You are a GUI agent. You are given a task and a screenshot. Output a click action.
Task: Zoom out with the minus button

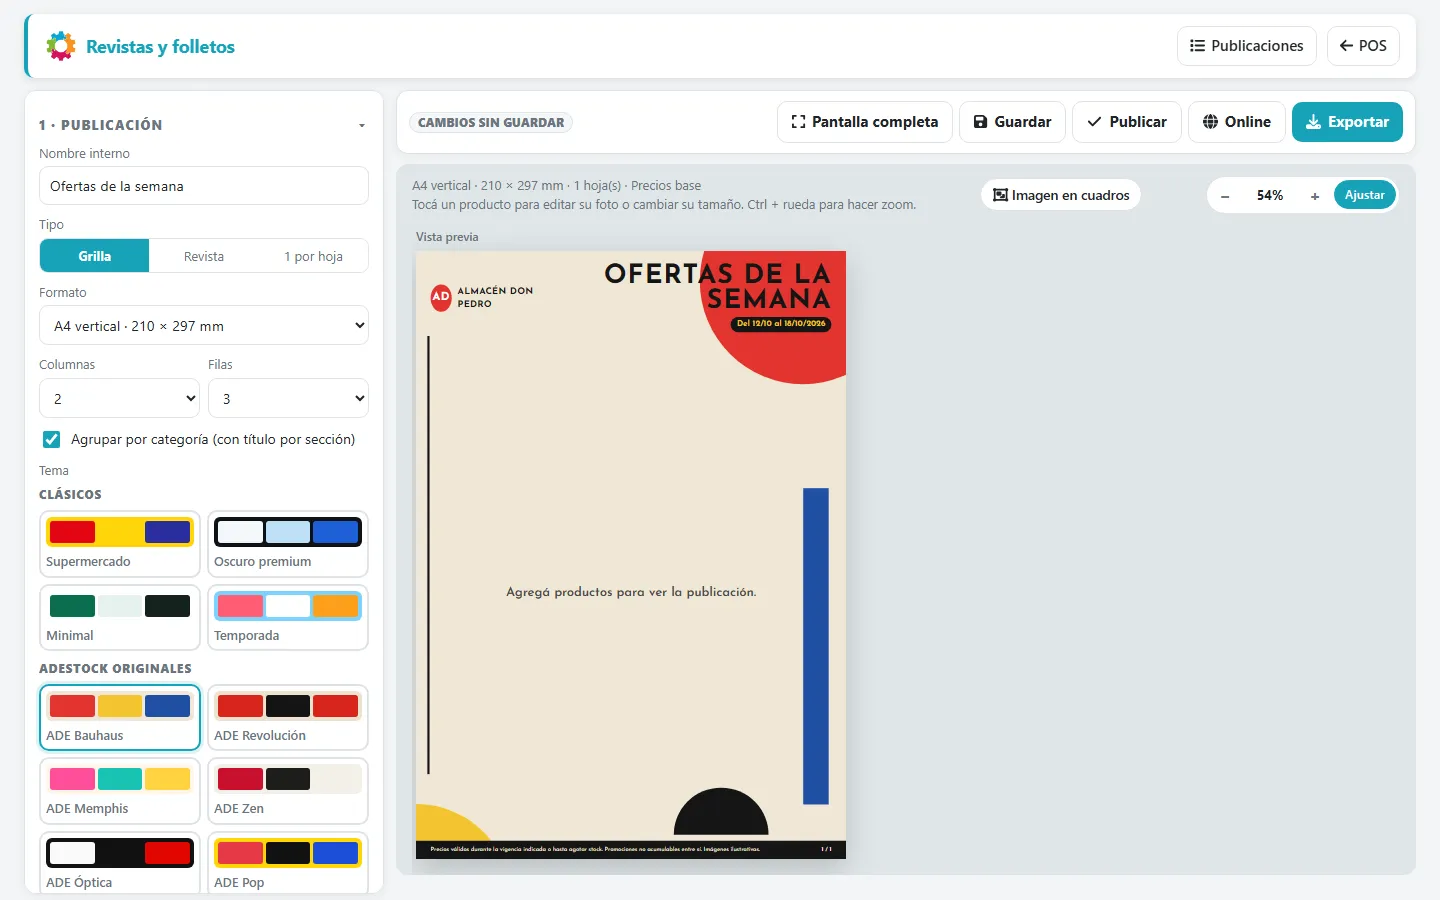pos(1225,196)
